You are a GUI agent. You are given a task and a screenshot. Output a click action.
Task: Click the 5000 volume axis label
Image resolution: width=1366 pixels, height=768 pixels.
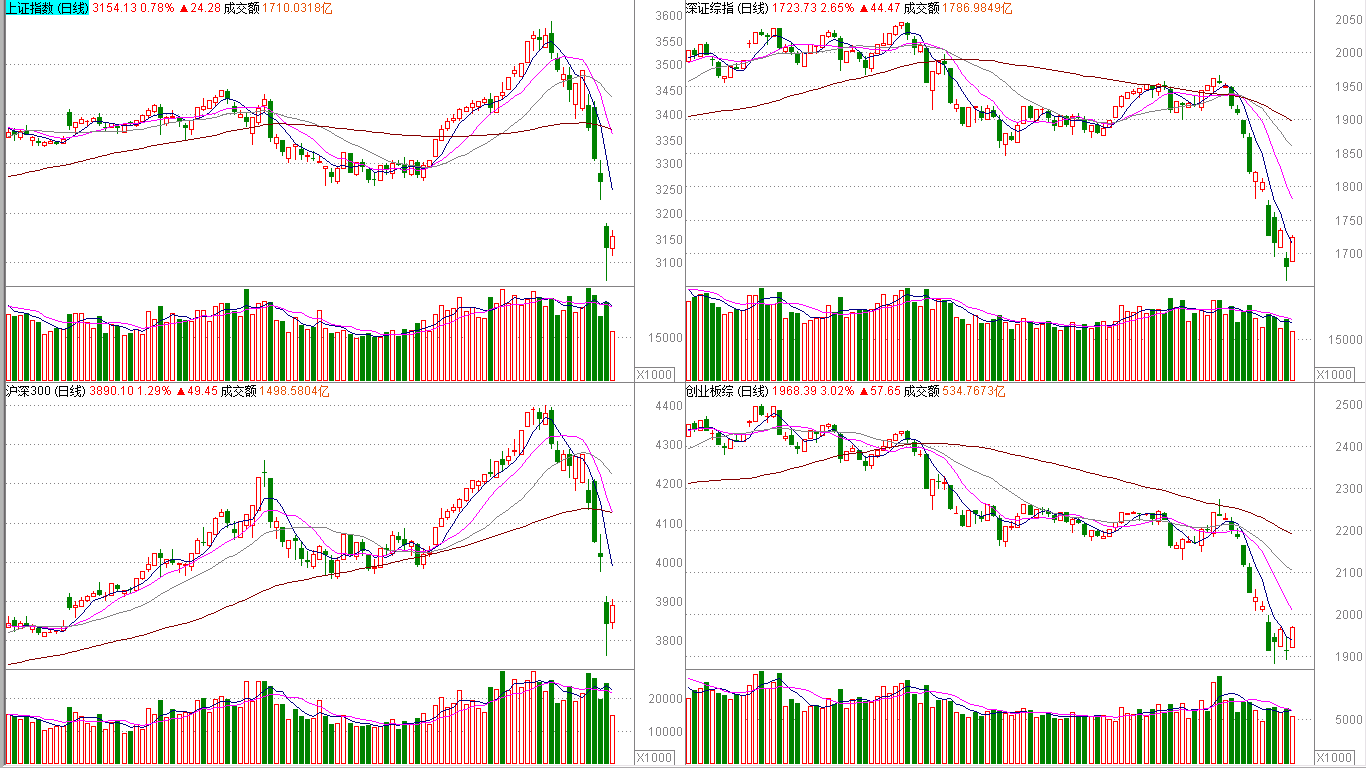coord(1349,720)
